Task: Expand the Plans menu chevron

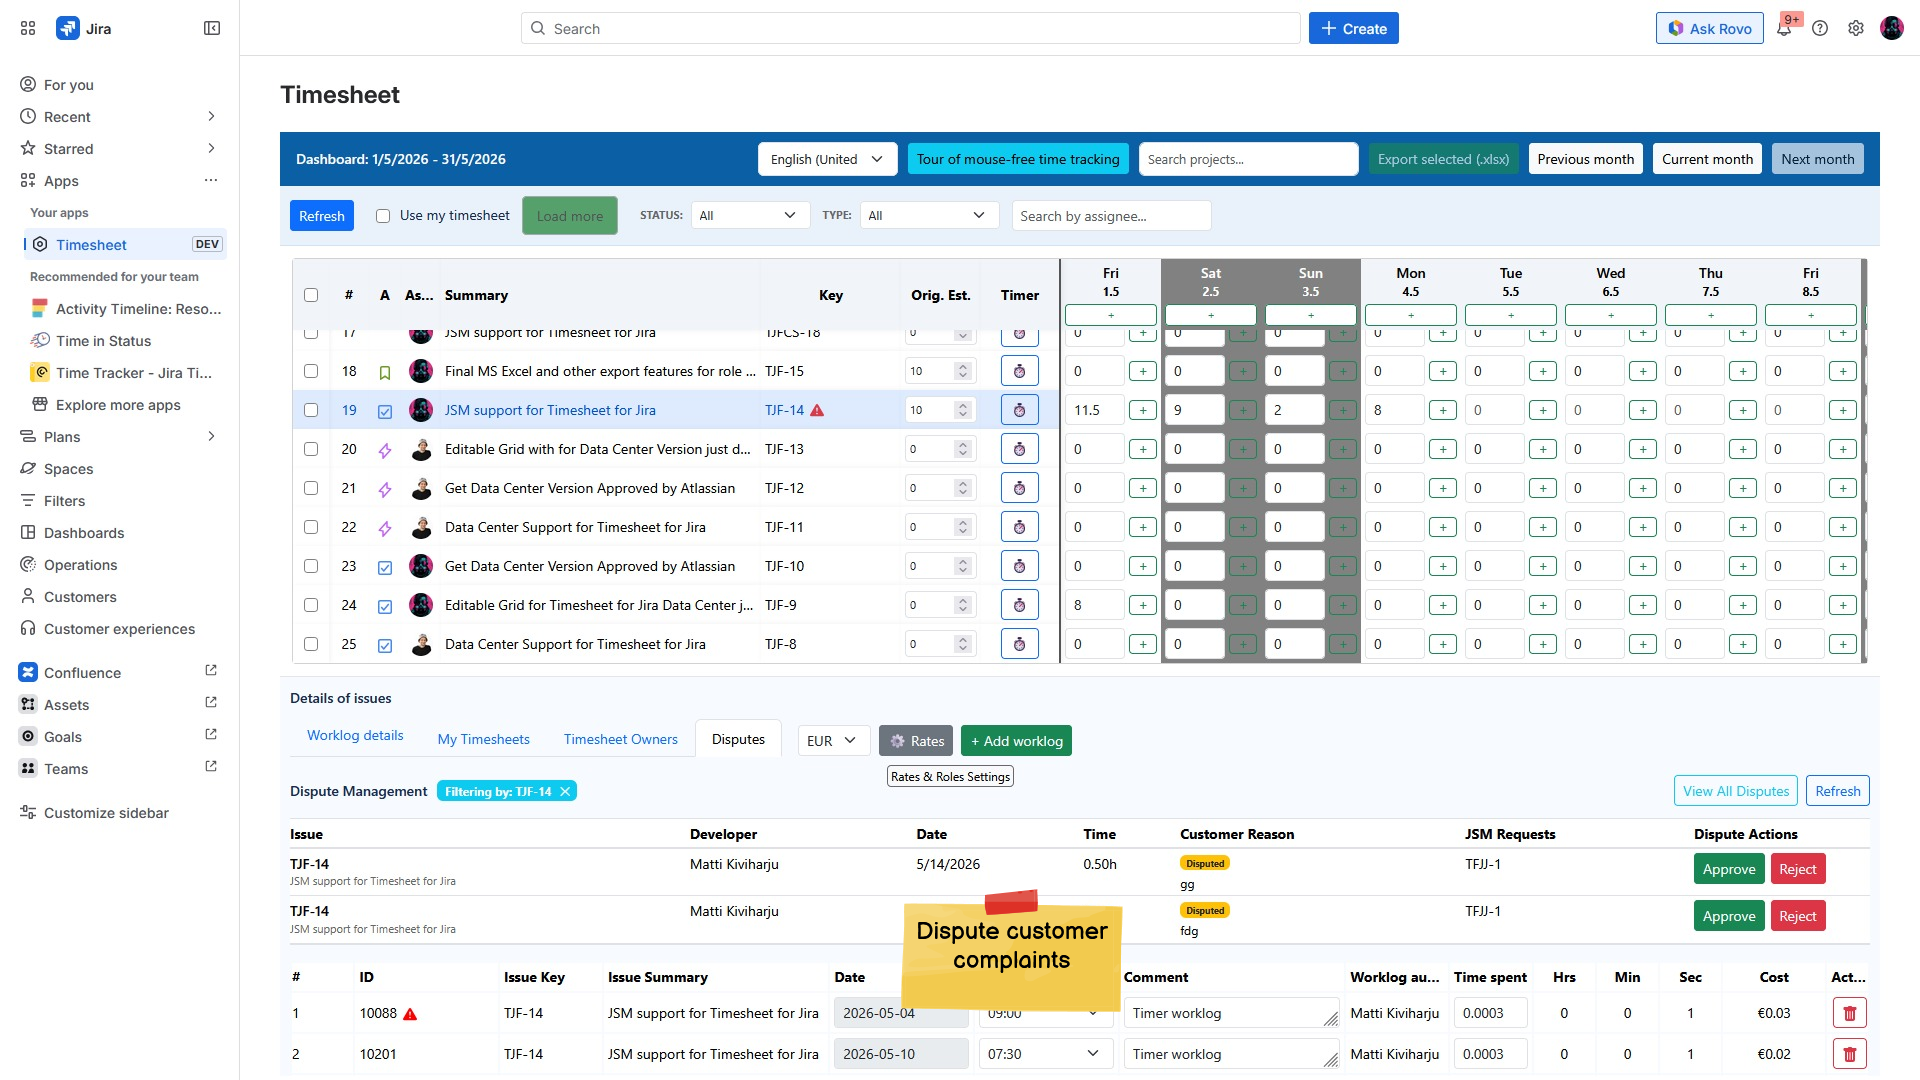Action: point(211,436)
